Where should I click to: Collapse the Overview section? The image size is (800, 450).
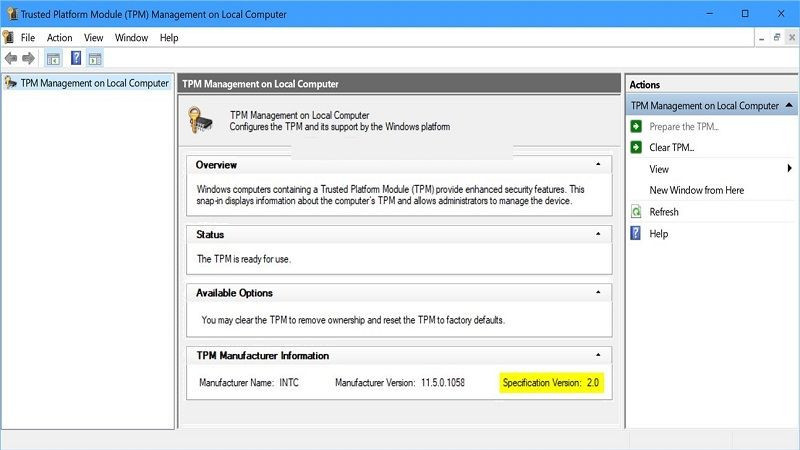coord(598,164)
